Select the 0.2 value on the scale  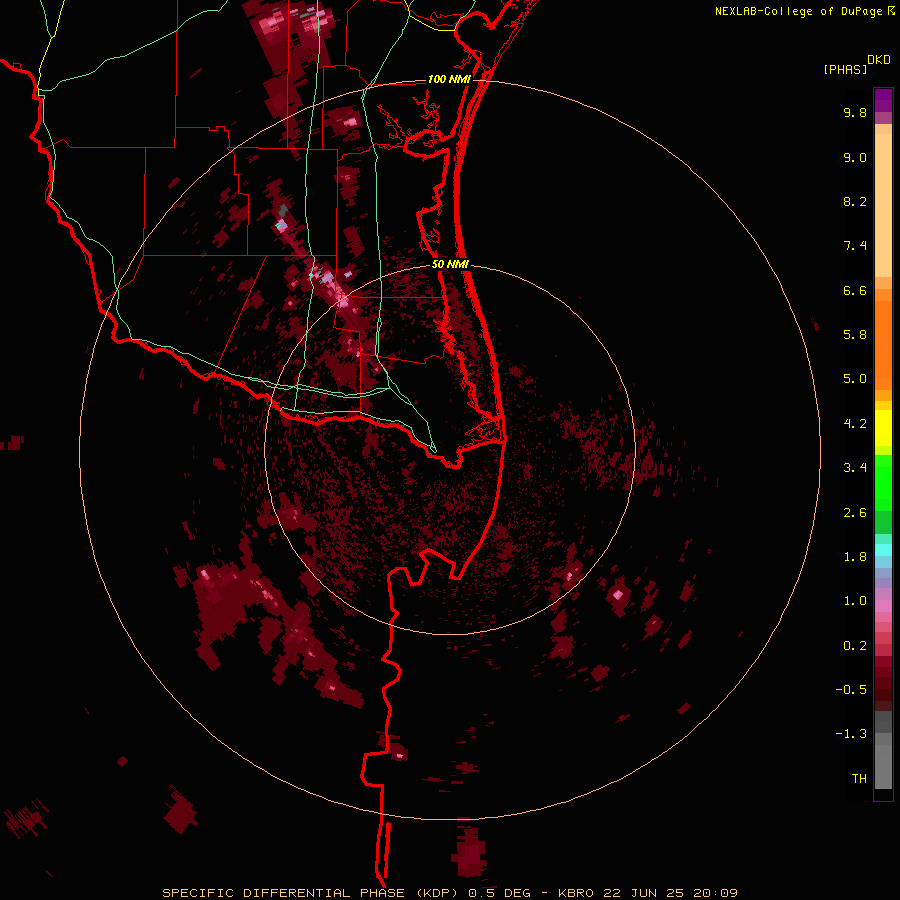855,646
